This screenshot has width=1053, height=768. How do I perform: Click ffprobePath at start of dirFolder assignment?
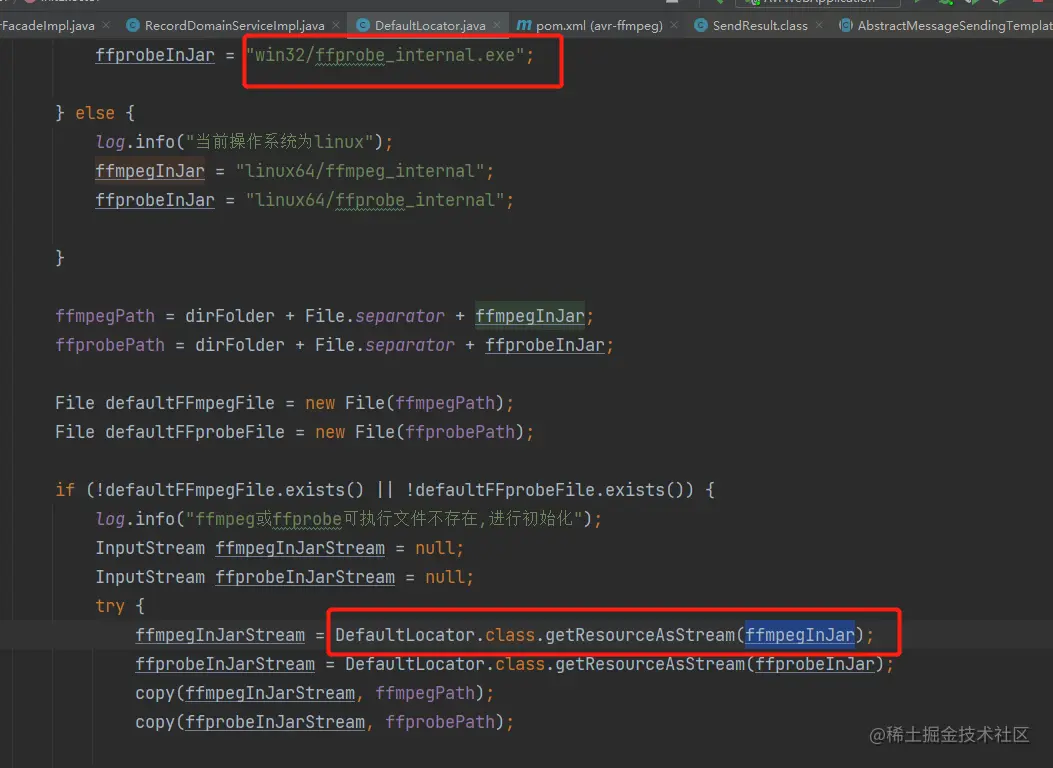pos(110,345)
